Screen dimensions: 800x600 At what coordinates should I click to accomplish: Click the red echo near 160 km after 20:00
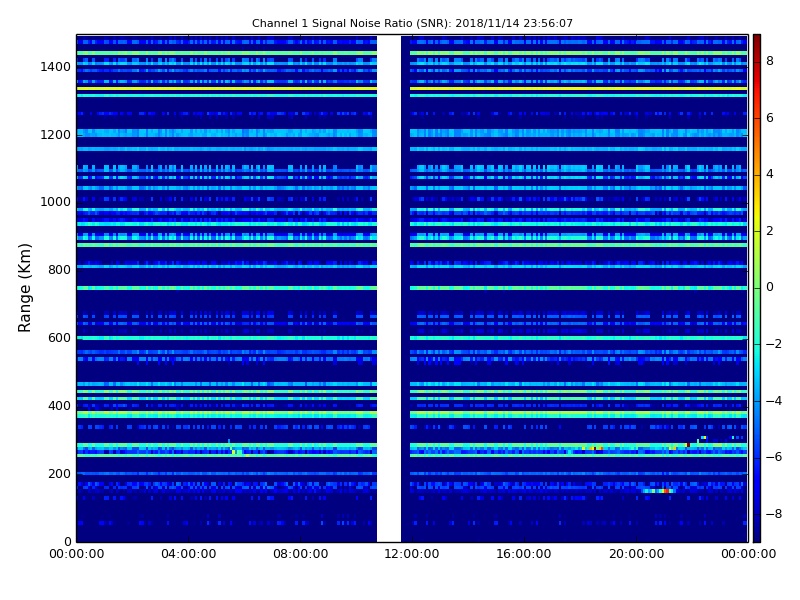tap(665, 491)
